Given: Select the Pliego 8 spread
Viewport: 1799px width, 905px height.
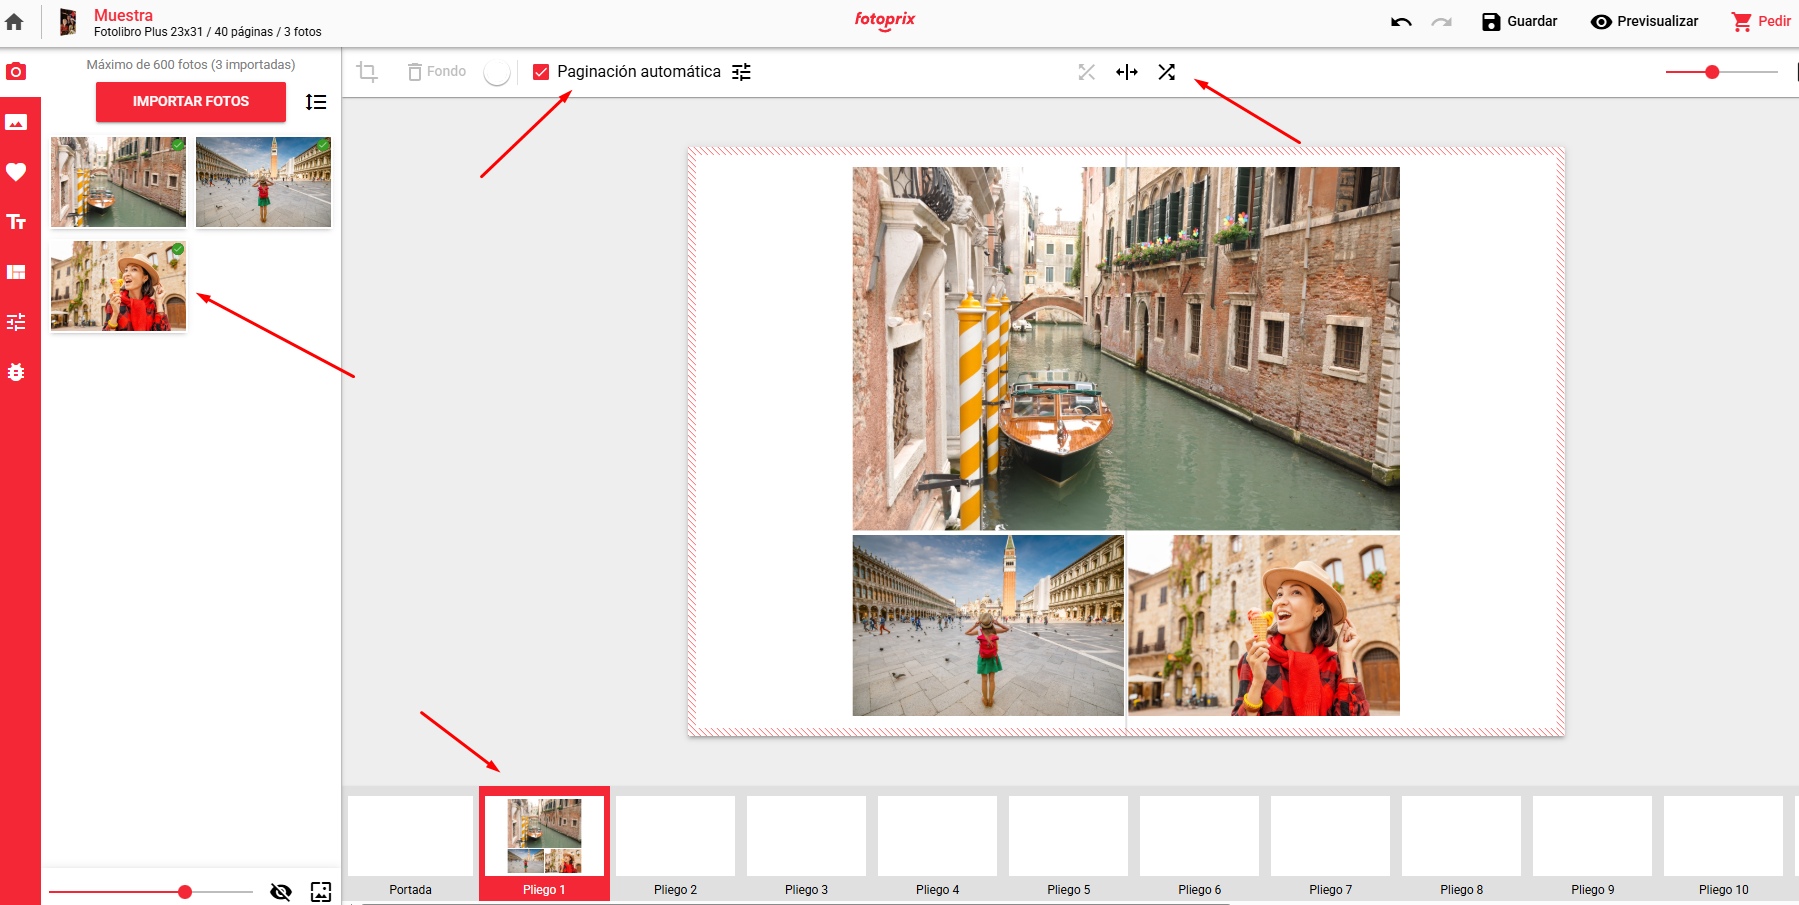Looking at the screenshot, I should pos(1462,845).
